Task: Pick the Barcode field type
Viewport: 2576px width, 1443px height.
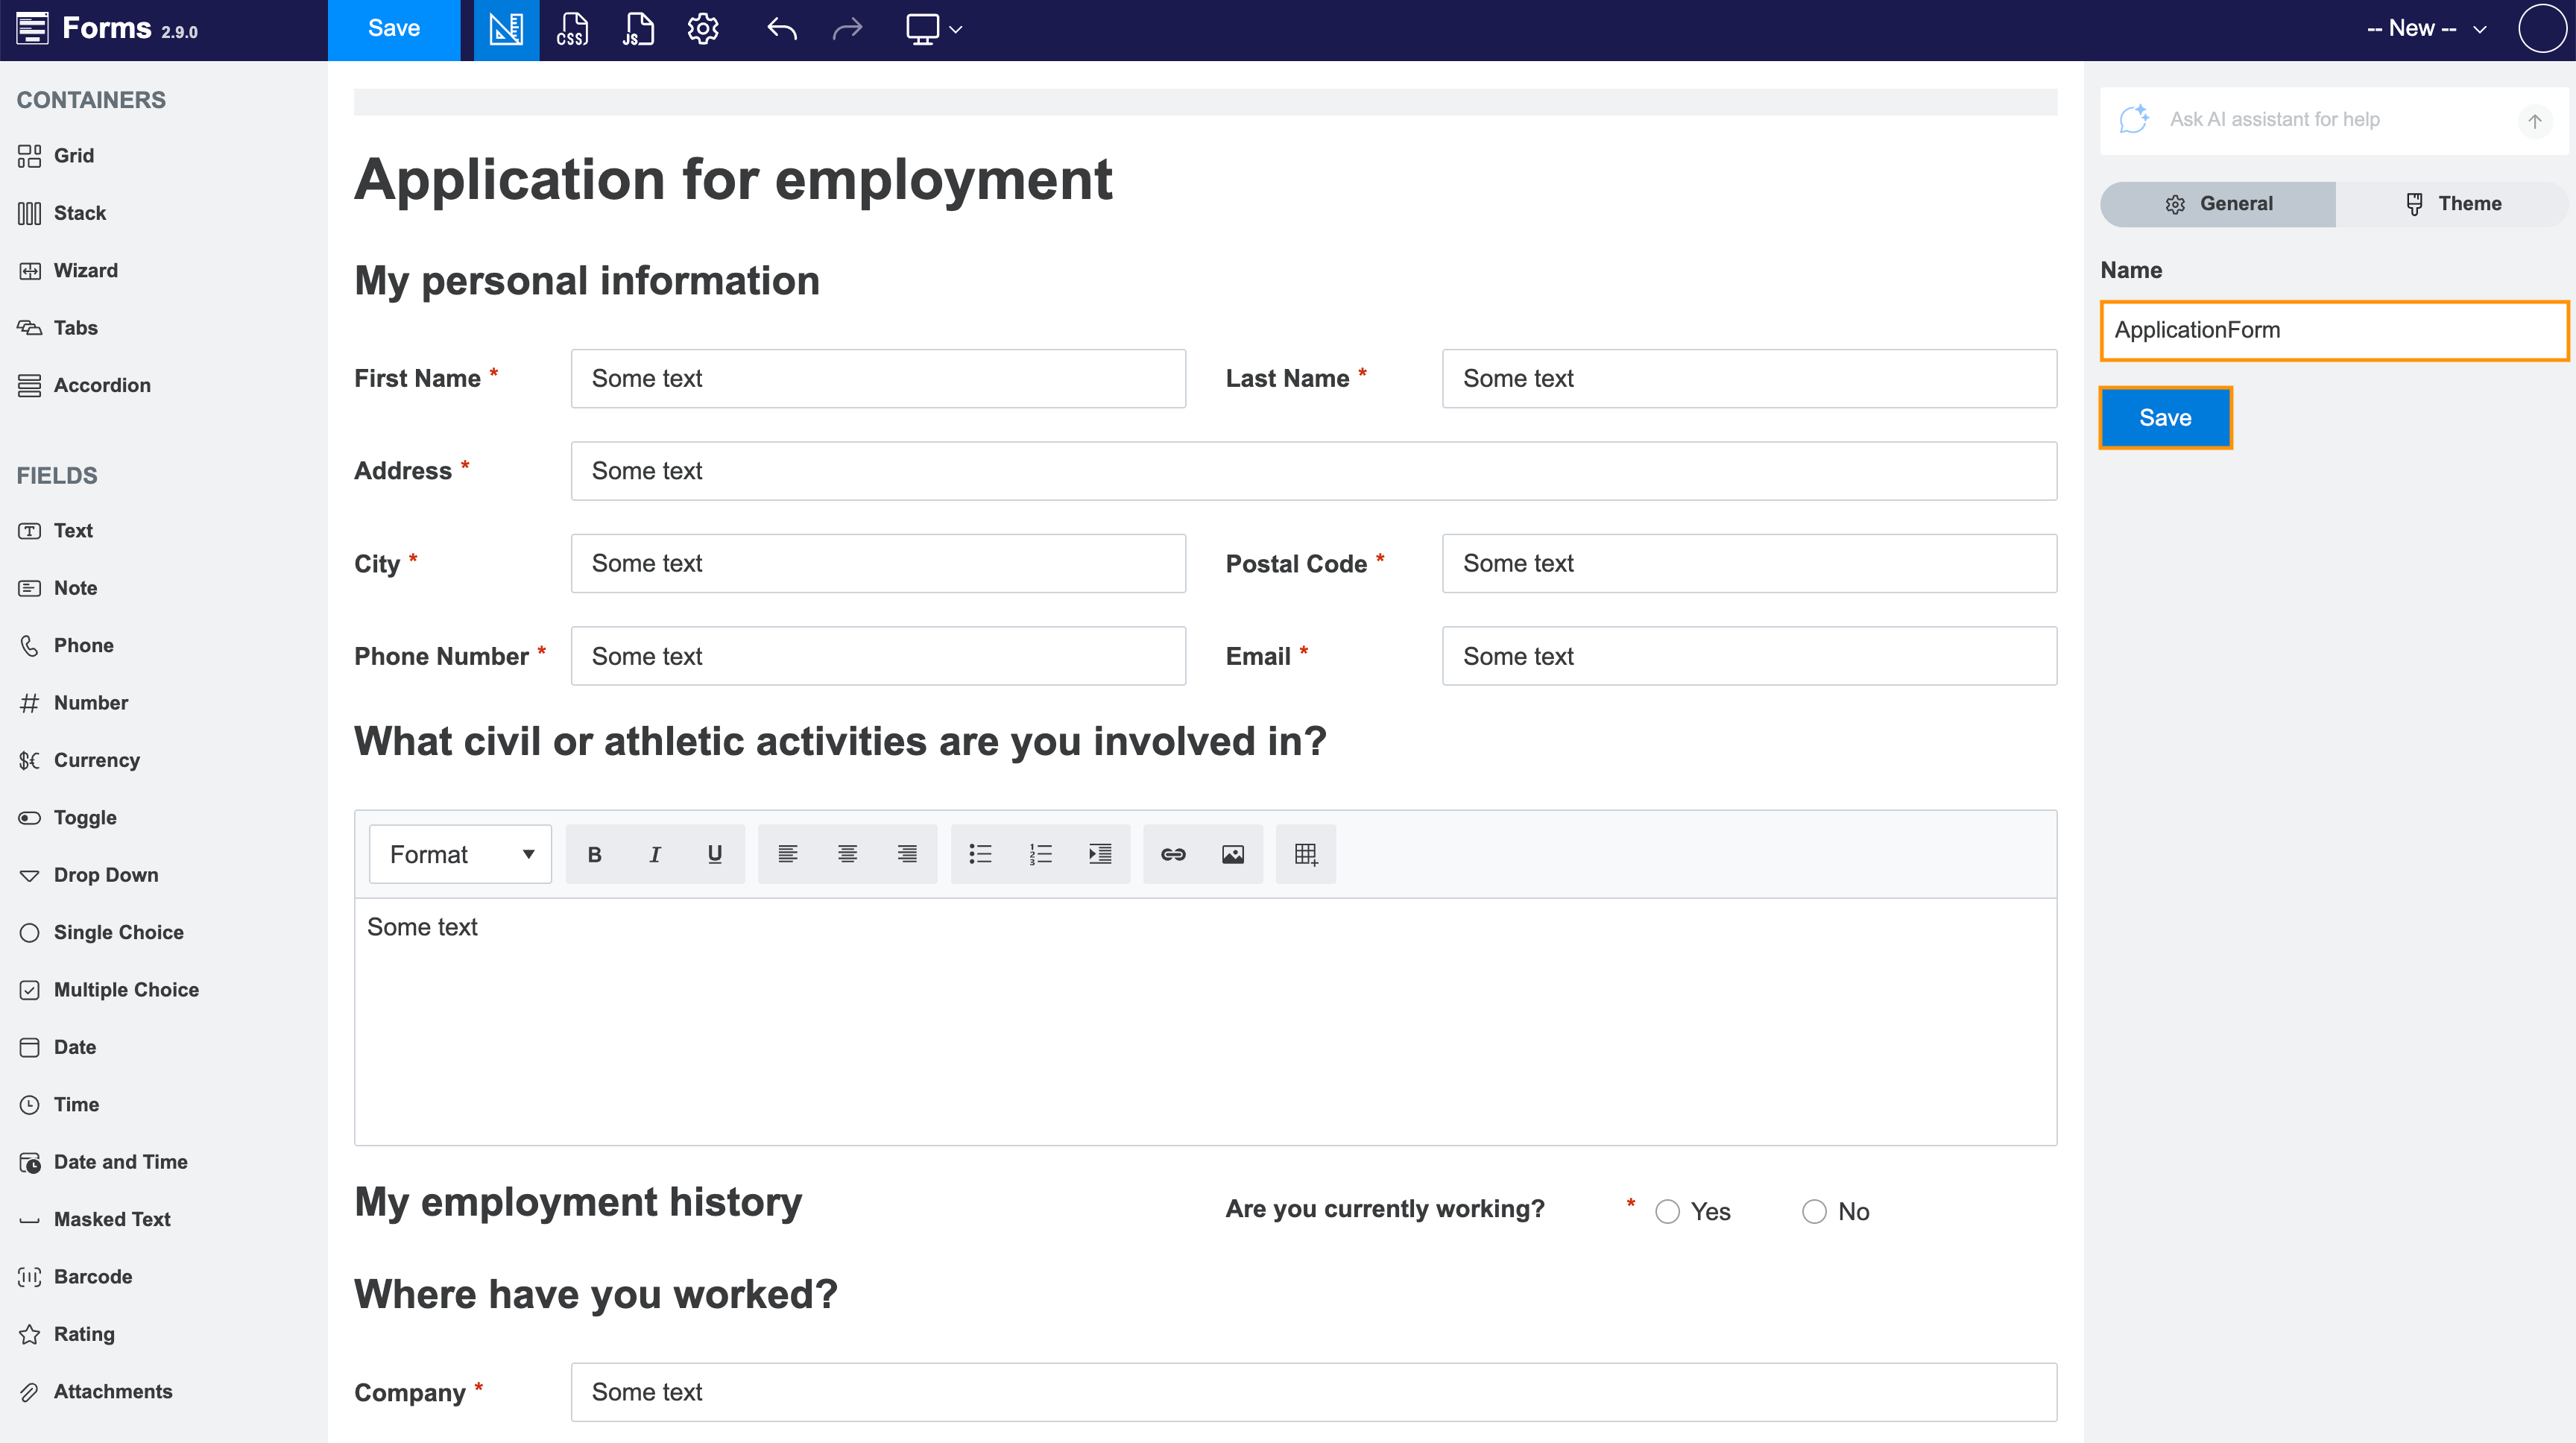Action: tap(75, 1277)
